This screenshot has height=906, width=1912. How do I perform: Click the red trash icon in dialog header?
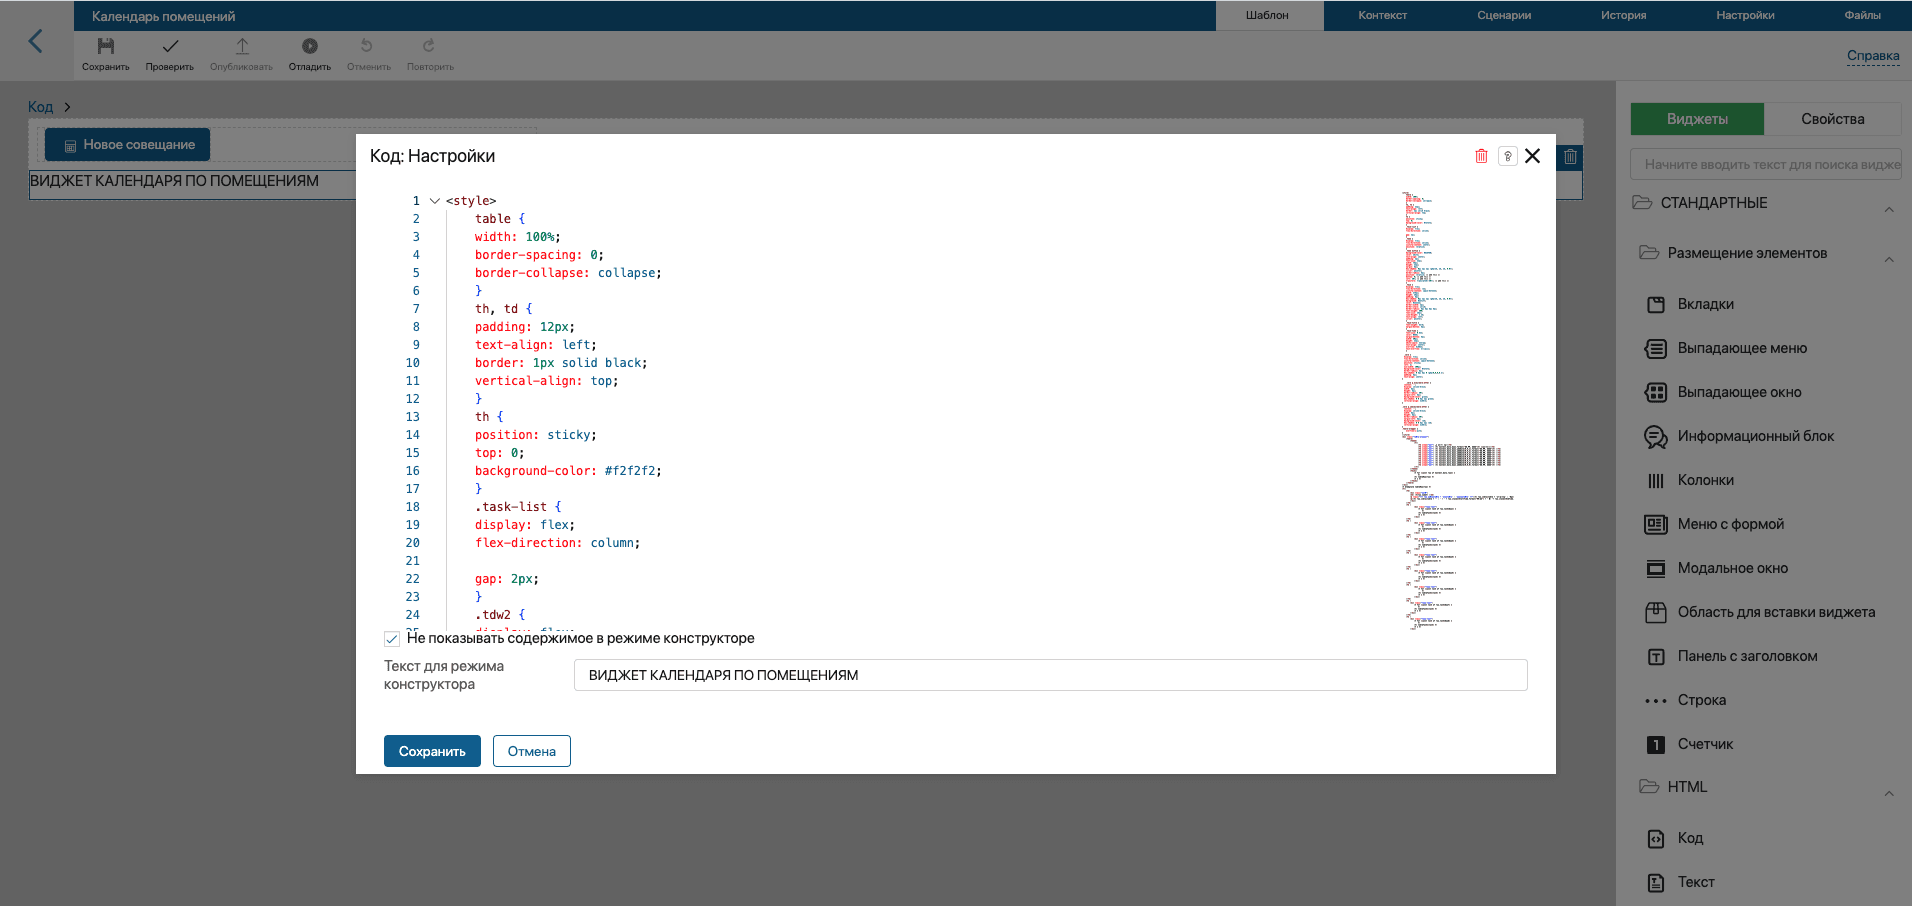click(x=1481, y=156)
